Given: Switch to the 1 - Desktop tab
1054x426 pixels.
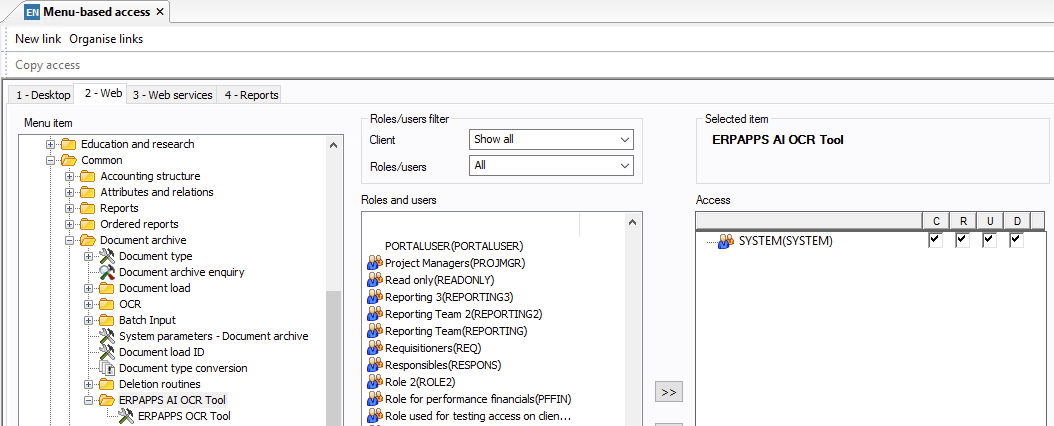Looking at the screenshot, I should tap(42, 95).
